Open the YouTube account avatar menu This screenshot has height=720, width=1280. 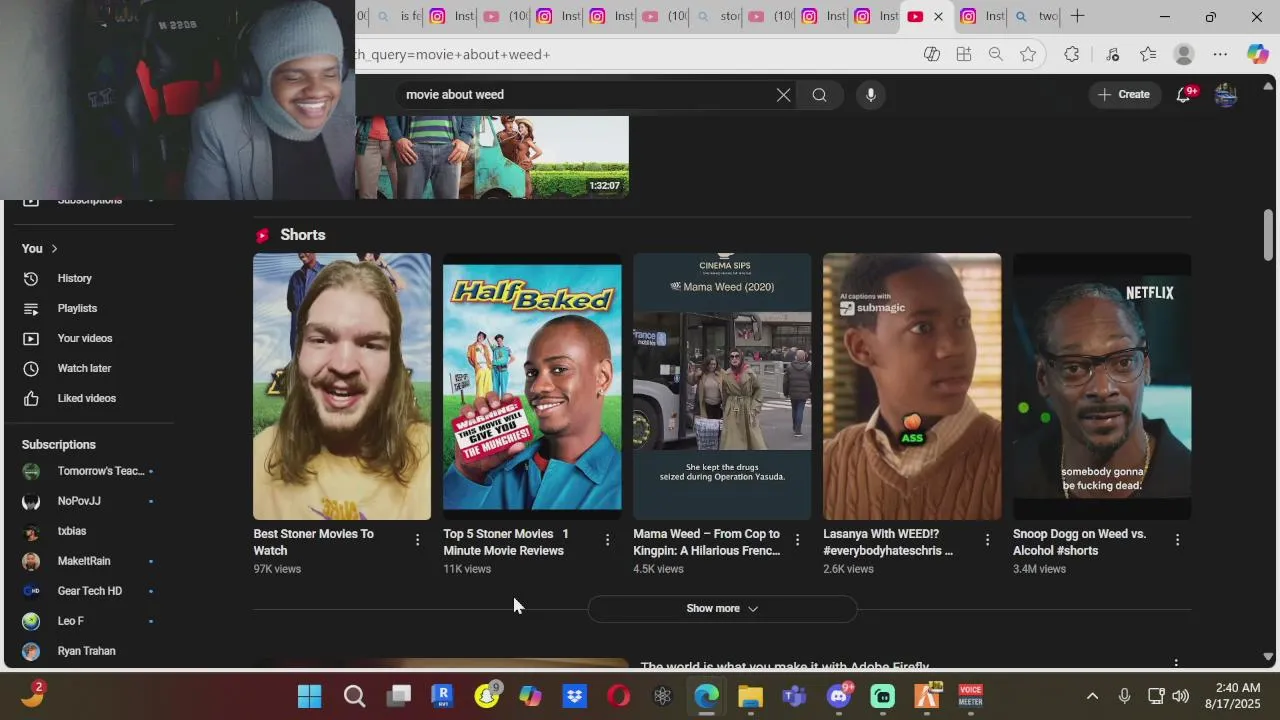pos(1226,95)
